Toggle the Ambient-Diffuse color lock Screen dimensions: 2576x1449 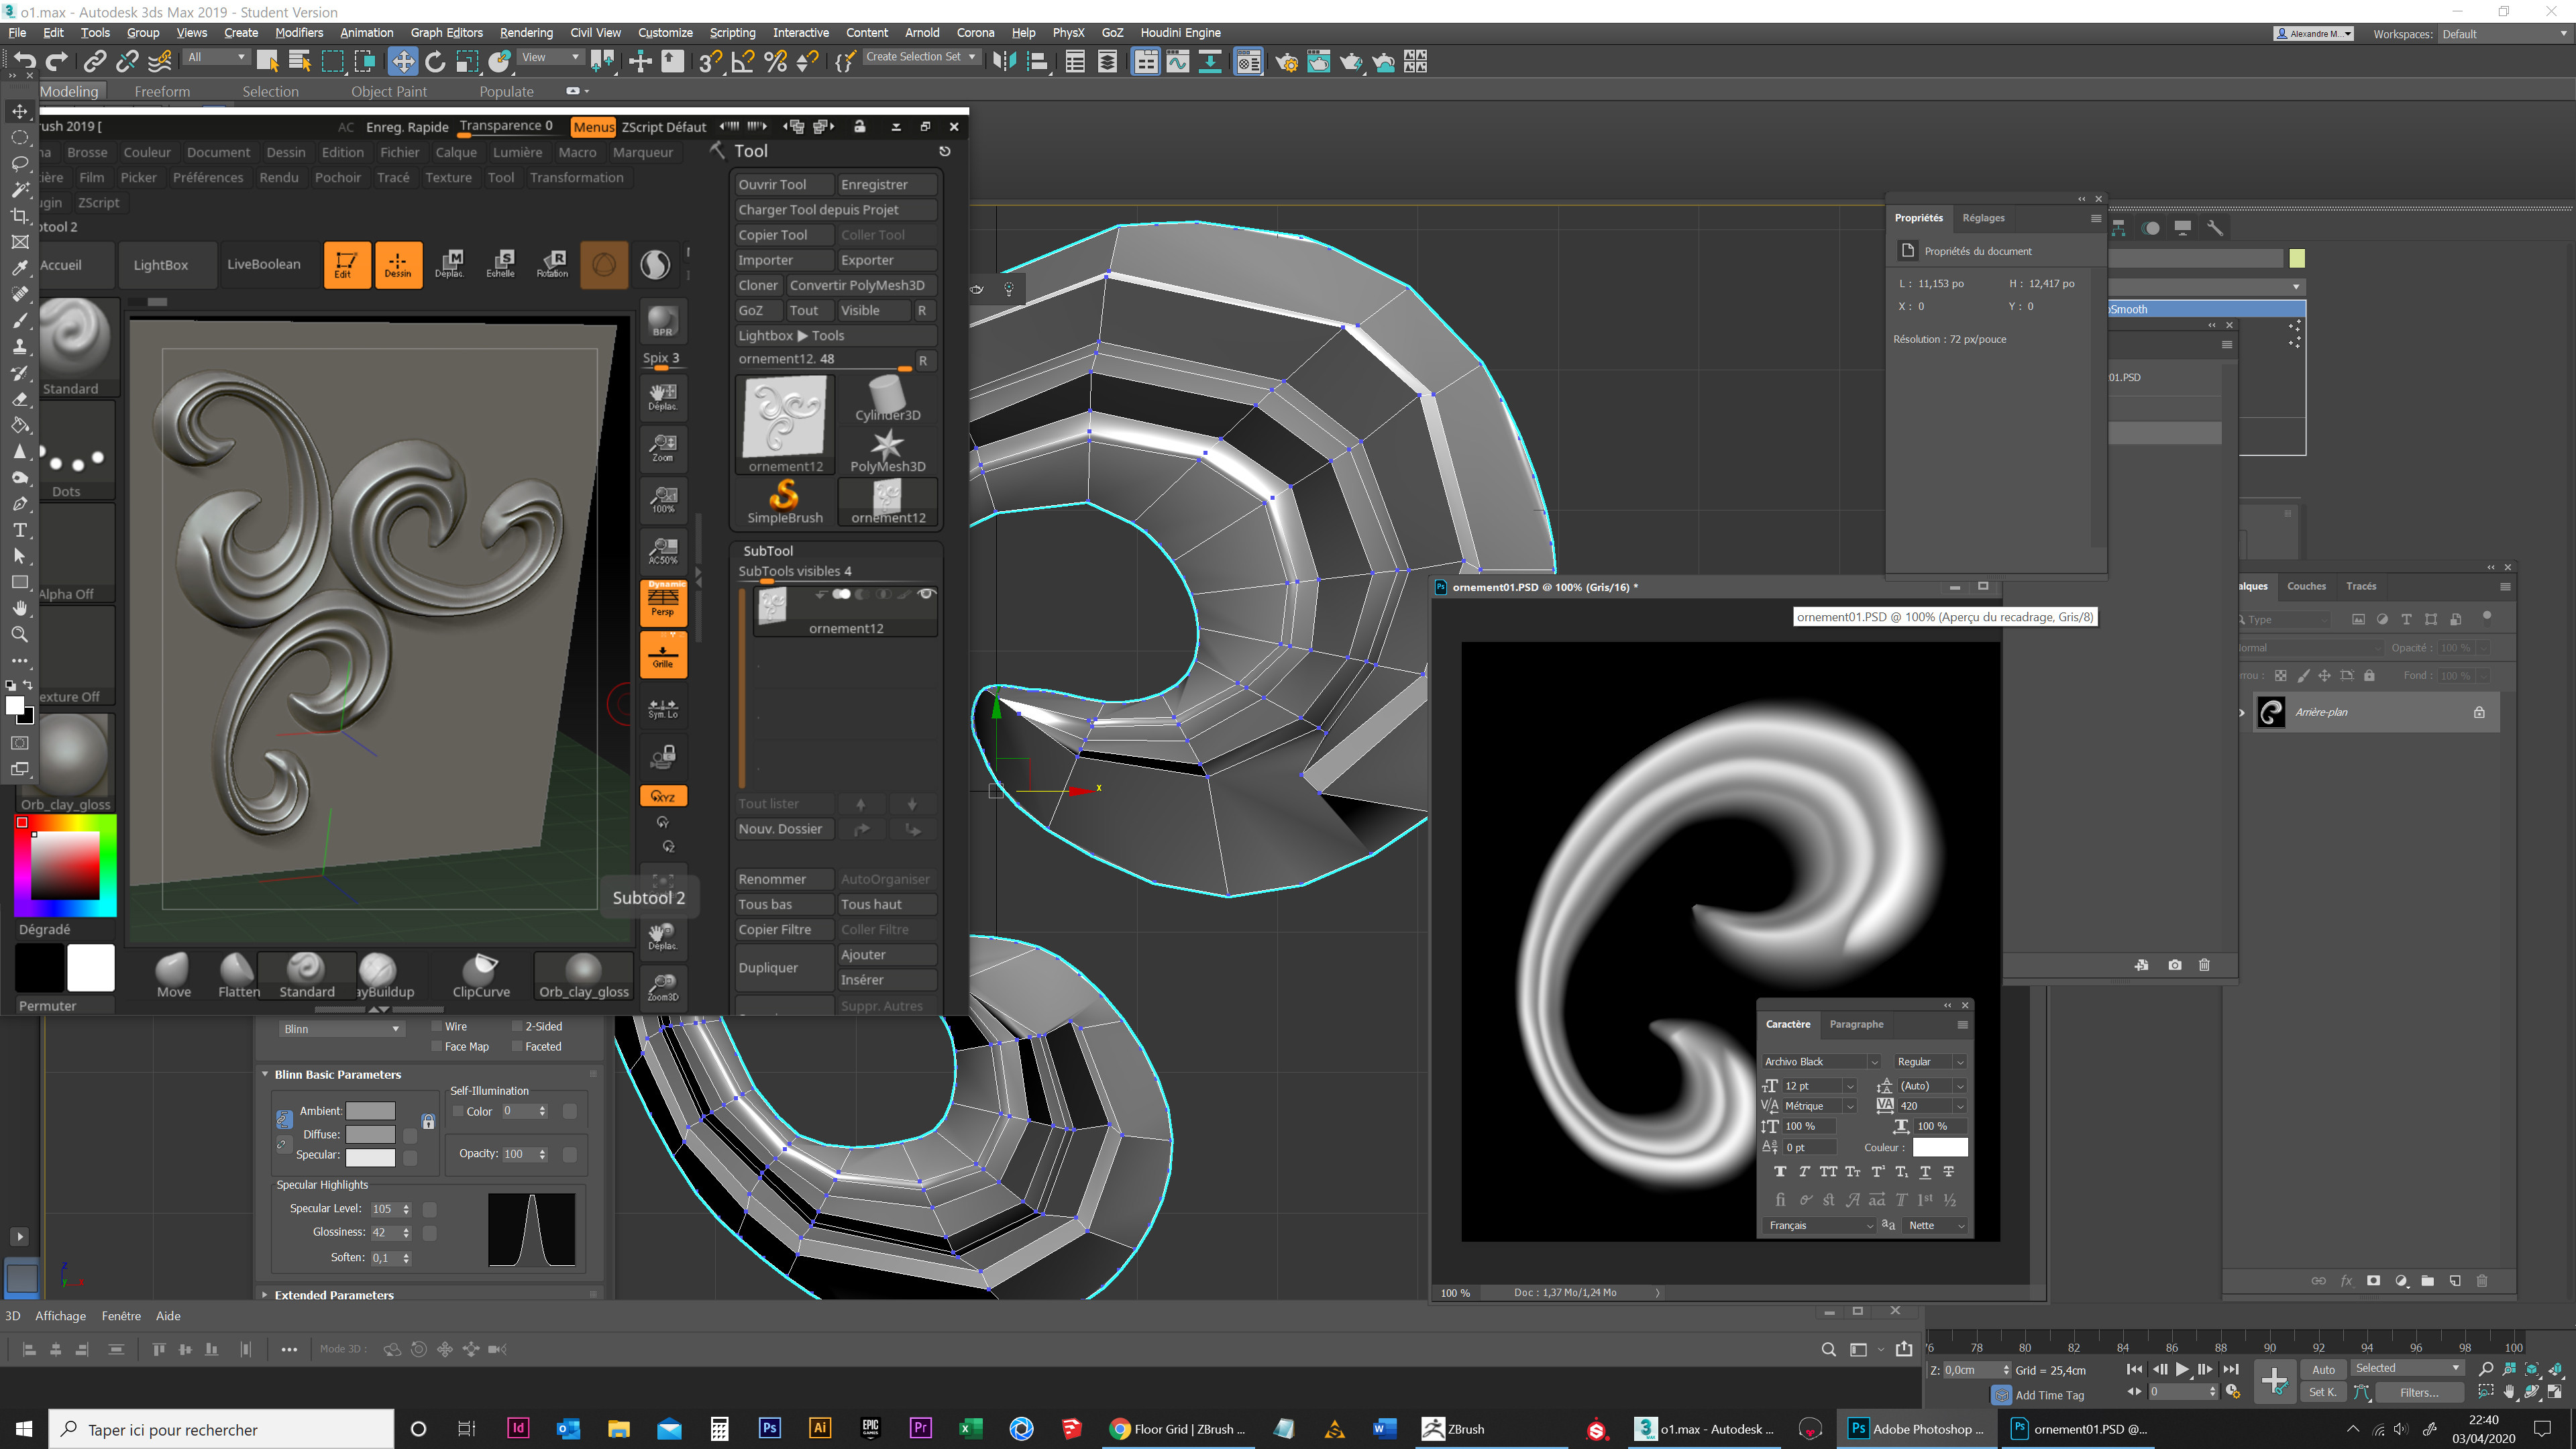(284, 1120)
